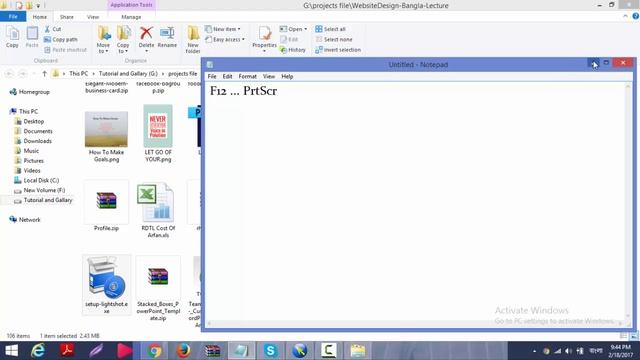Click Tutorial and Gallary (G:) breadcrumb

pyautogui.click(x=128, y=73)
